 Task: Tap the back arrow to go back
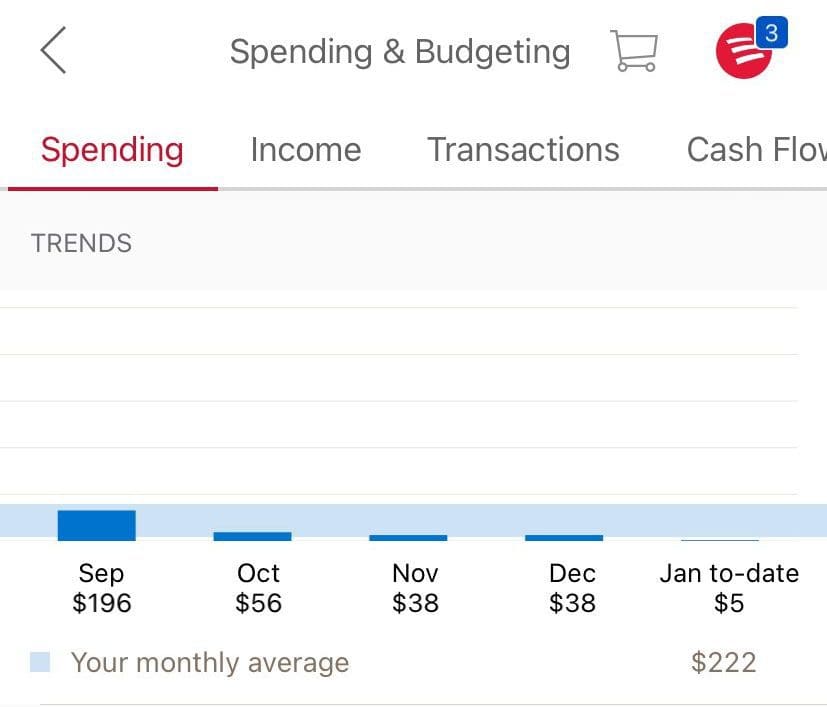pos(53,50)
